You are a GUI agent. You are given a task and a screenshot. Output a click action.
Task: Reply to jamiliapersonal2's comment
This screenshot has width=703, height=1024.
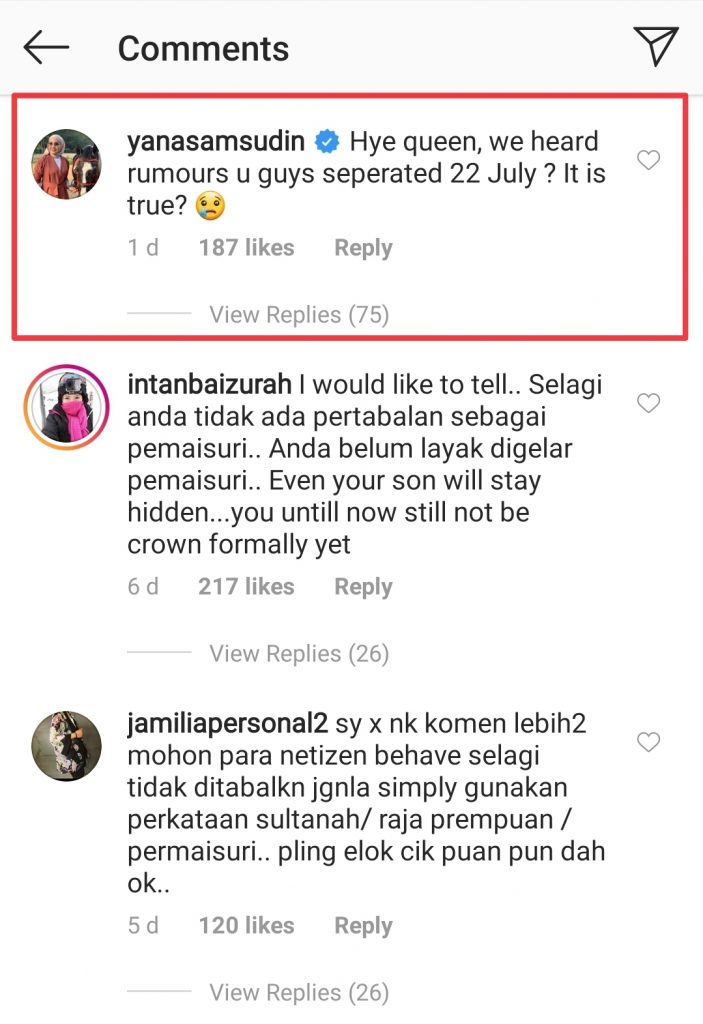click(x=363, y=926)
